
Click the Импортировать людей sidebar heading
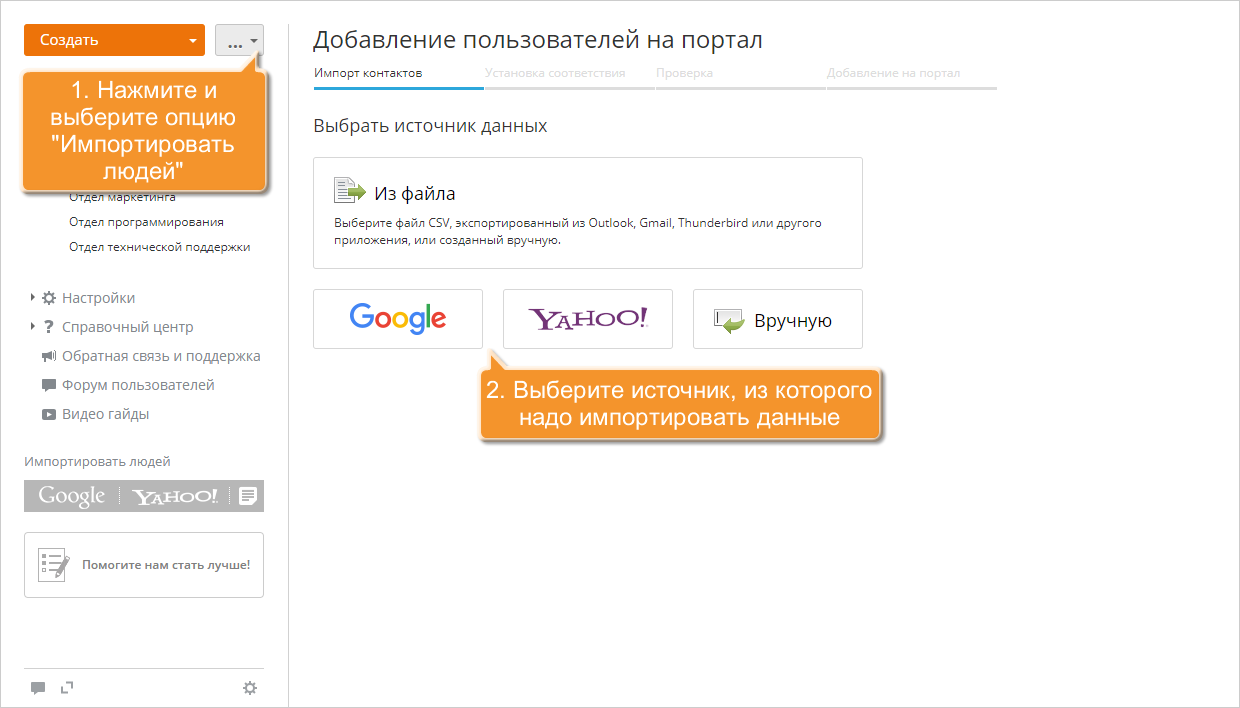pos(97,462)
